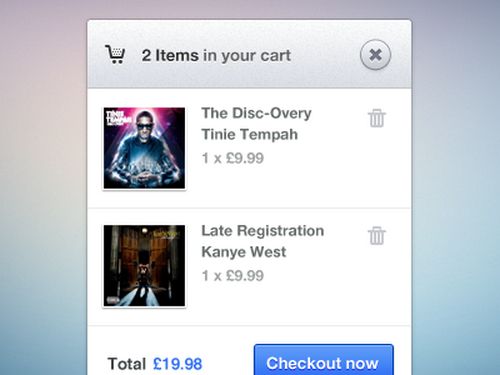500x375 pixels.
Task: Remove Late Registration using trash icon
Action: pyautogui.click(x=377, y=236)
